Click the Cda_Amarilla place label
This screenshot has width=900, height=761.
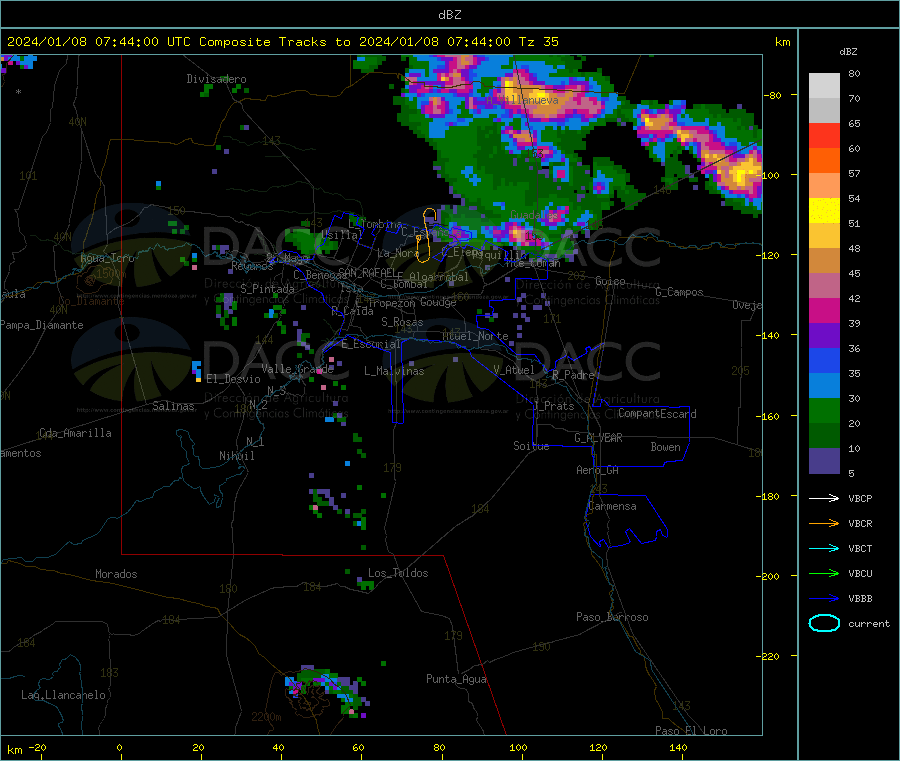75,433
